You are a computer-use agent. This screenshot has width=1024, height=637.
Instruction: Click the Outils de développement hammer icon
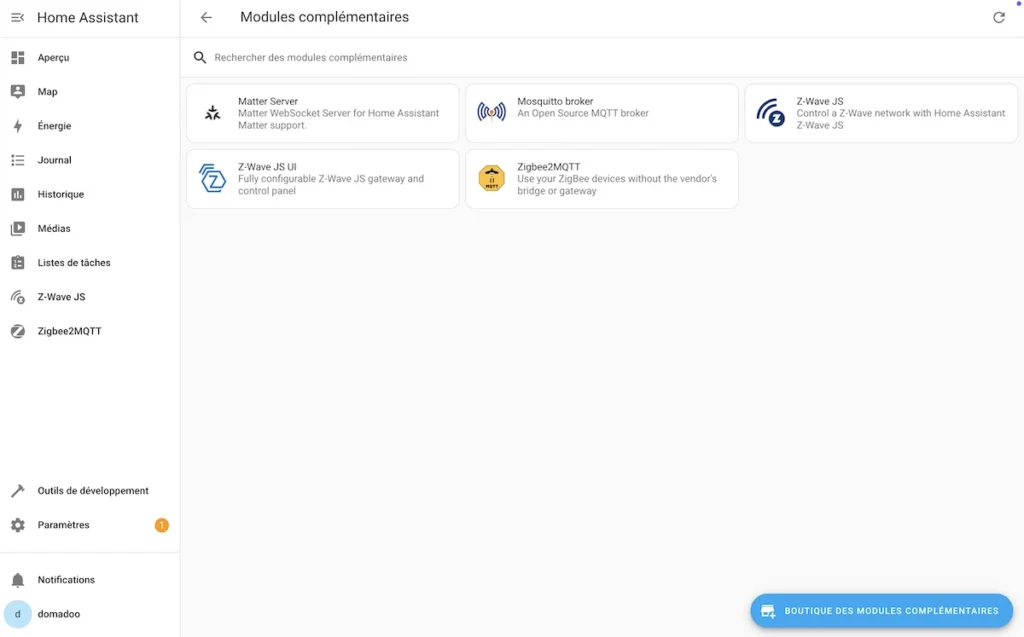pos(18,491)
